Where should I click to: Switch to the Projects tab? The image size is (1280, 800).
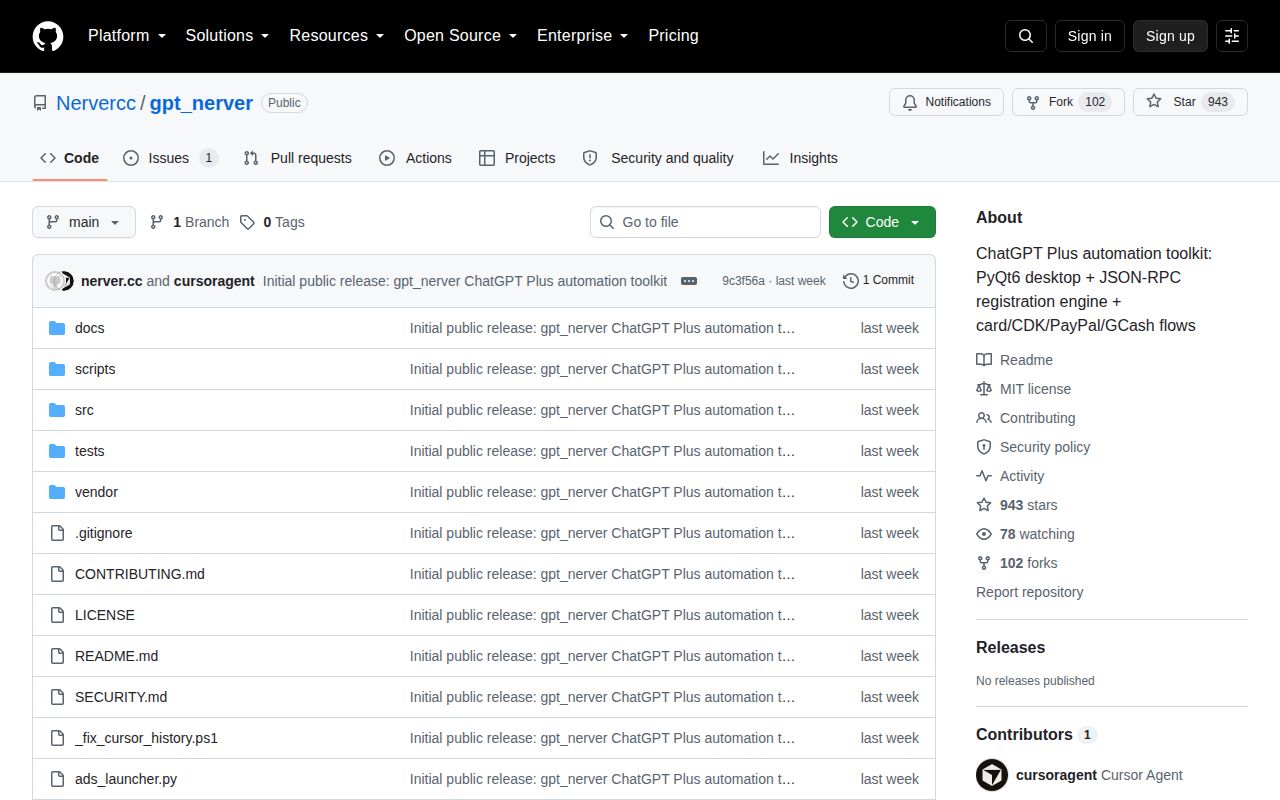517,158
